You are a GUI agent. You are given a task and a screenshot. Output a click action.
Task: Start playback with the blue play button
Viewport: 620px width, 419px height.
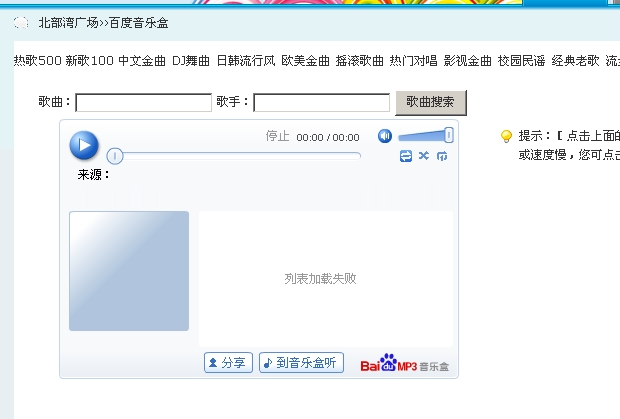point(84,145)
